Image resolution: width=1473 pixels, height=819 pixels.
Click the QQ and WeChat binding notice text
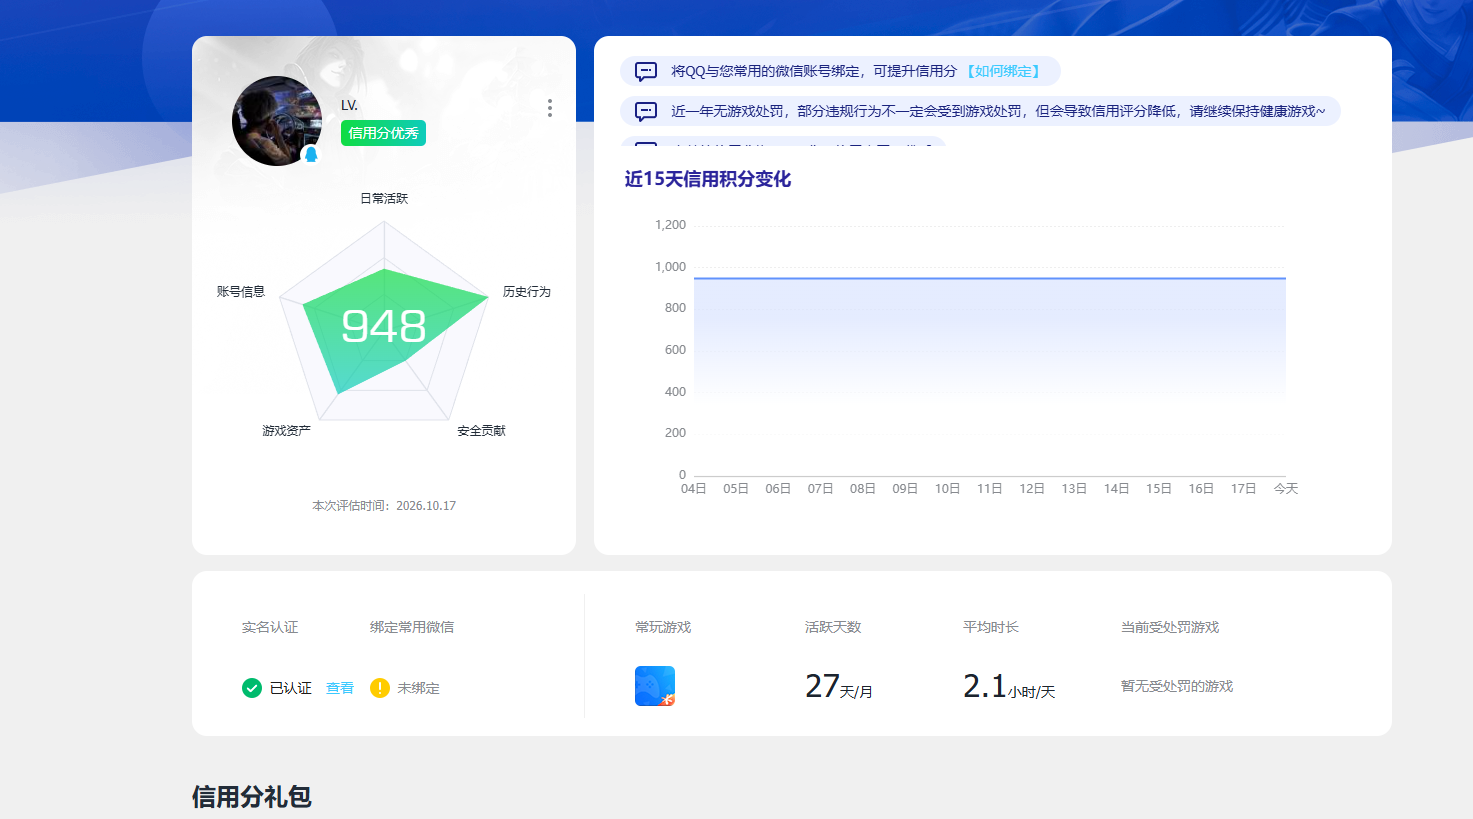[814, 71]
